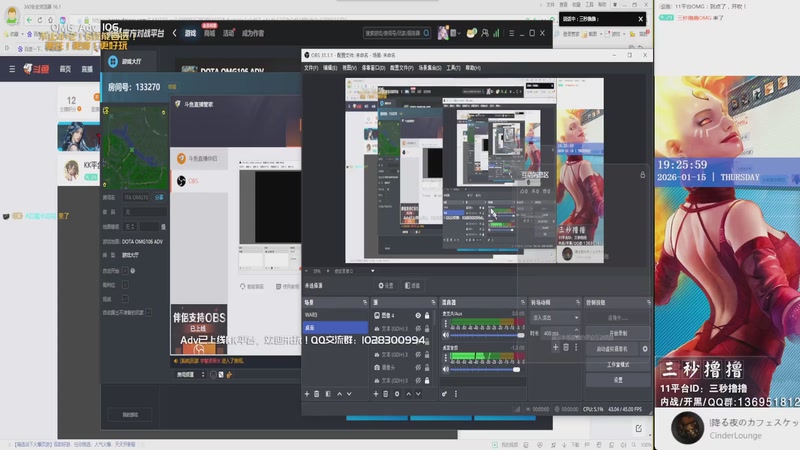Click search magnifier in battle platform

[427, 33]
